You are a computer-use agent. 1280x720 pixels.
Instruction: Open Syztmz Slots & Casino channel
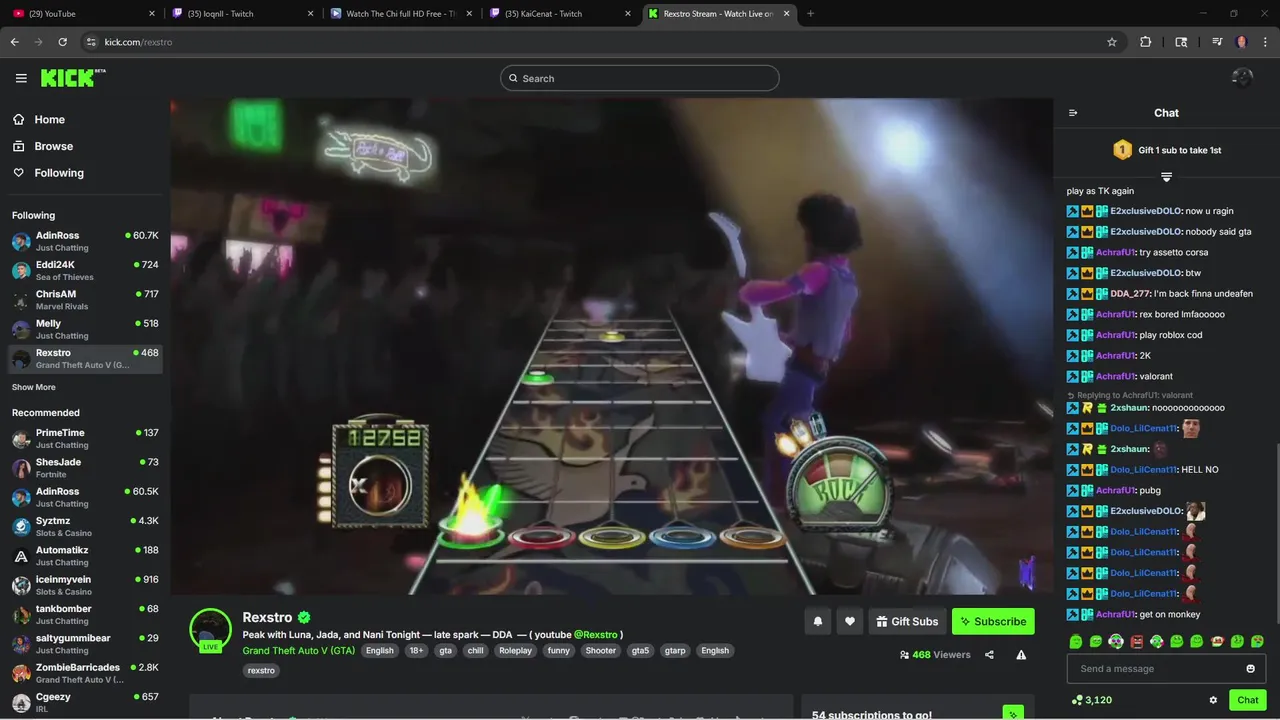85,527
